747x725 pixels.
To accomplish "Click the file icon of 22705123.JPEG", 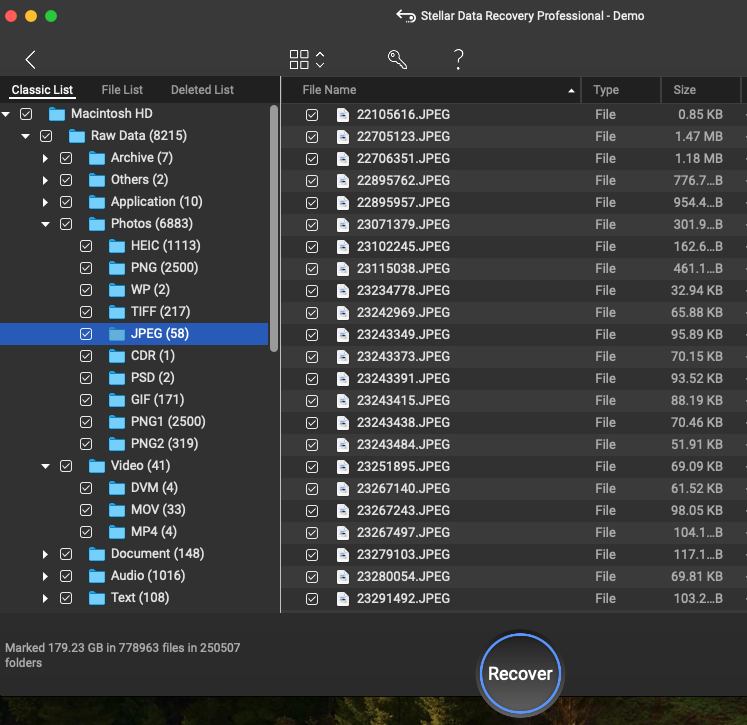I will [x=343, y=137].
